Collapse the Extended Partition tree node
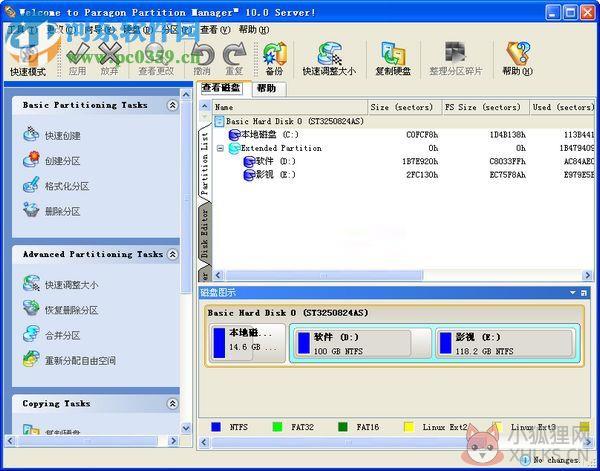This screenshot has width=600, height=471. click(x=220, y=148)
